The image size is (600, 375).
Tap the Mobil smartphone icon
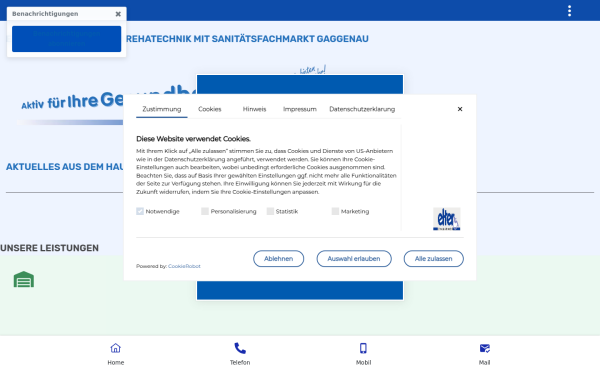[363, 348]
